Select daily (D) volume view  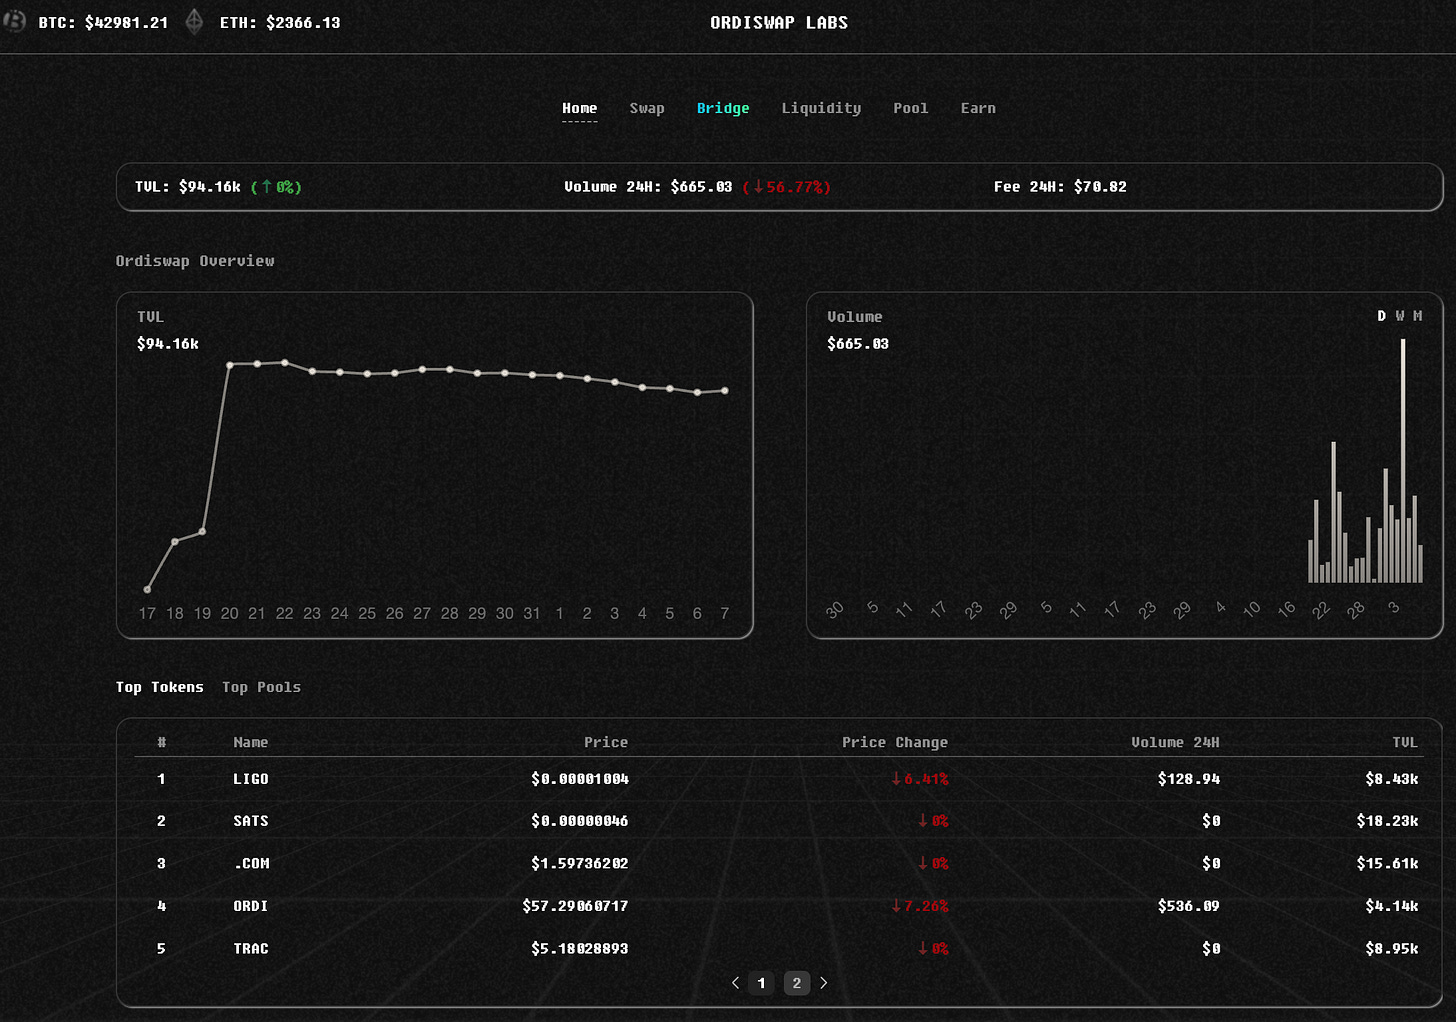coord(1381,316)
